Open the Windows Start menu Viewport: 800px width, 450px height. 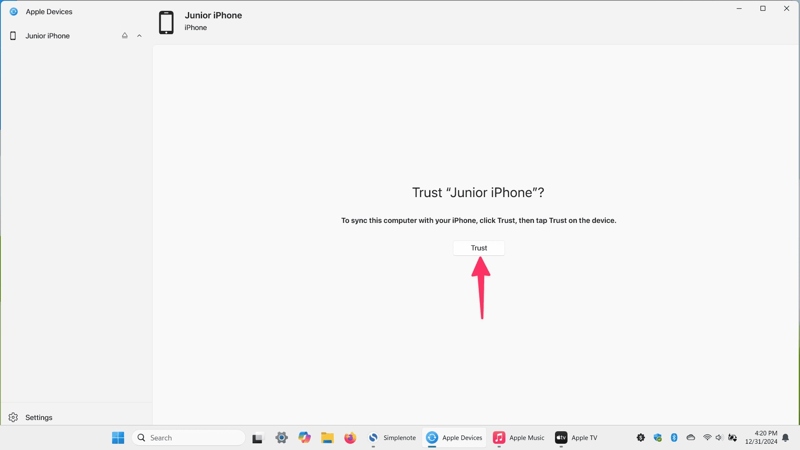coord(118,438)
